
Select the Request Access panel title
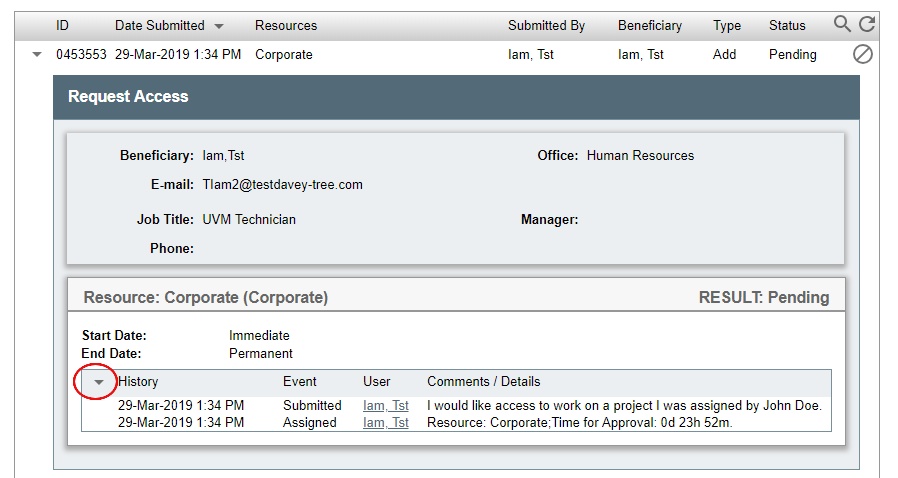click(128, 96)
